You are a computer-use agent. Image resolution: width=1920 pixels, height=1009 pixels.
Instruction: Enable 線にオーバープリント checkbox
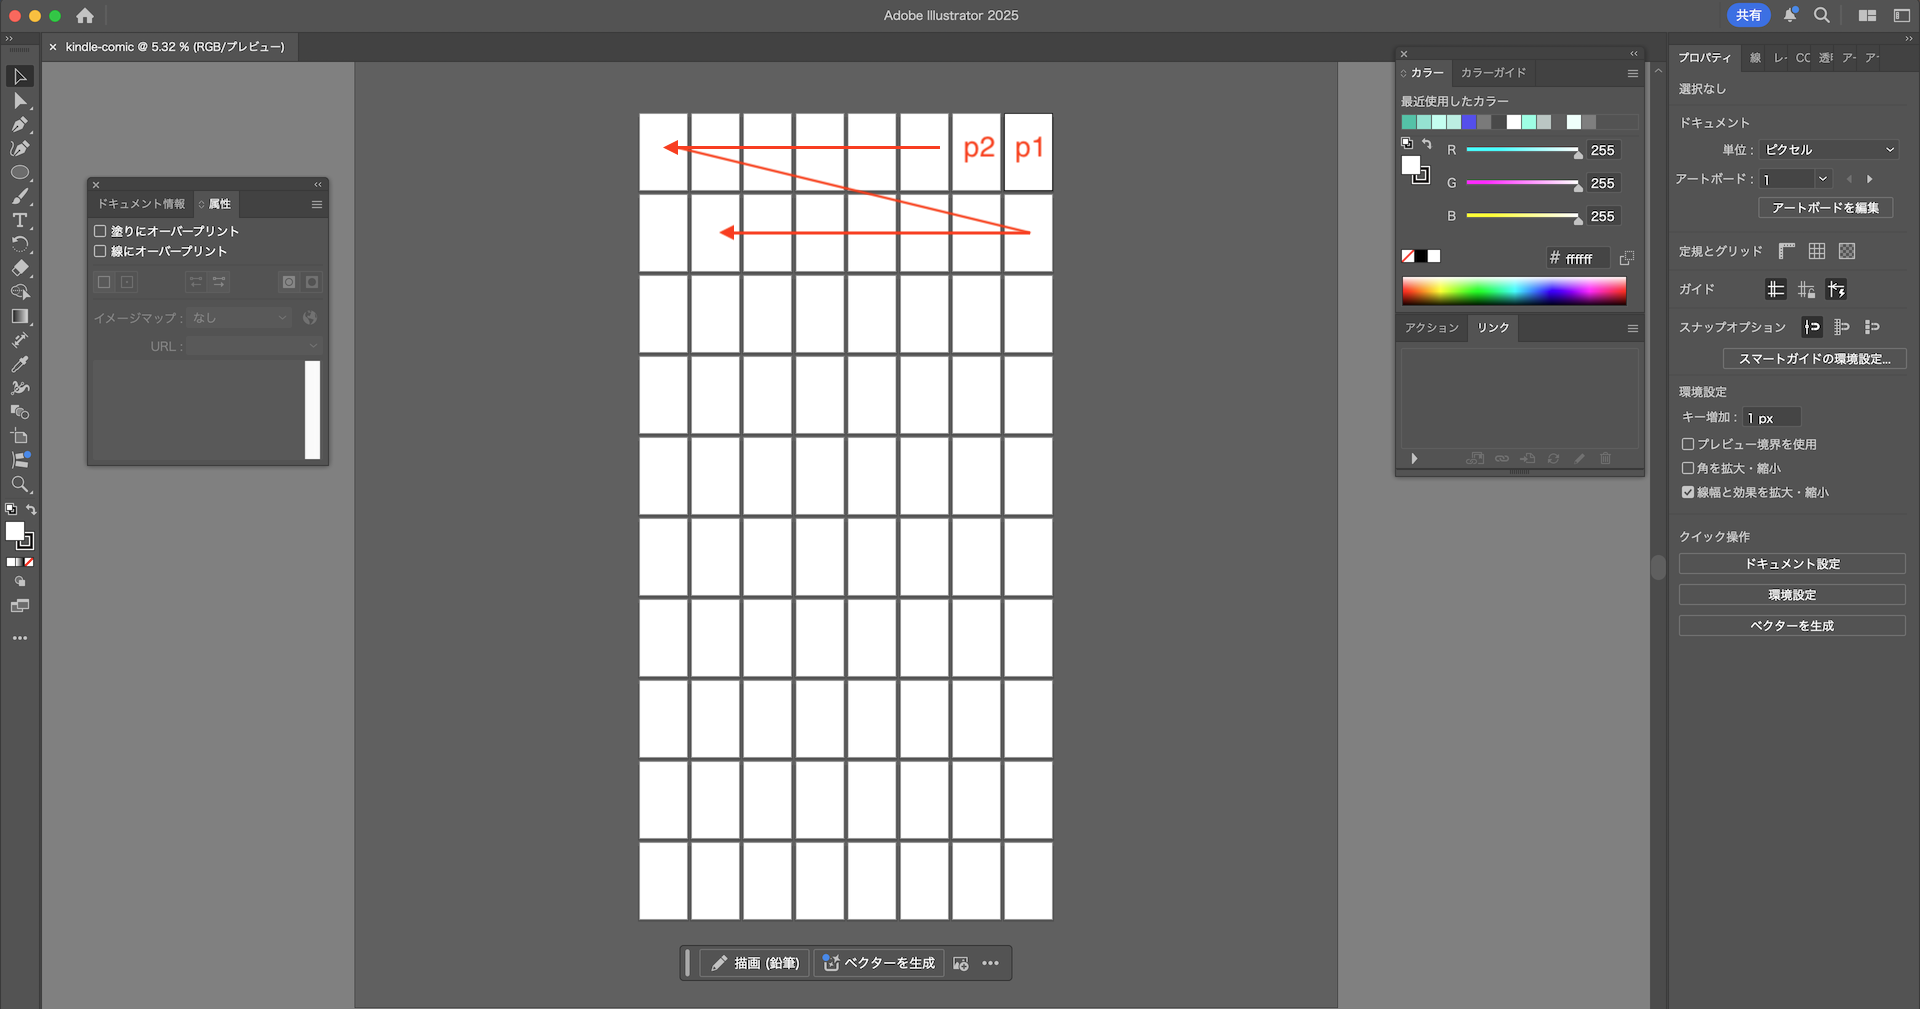point(100,251)
